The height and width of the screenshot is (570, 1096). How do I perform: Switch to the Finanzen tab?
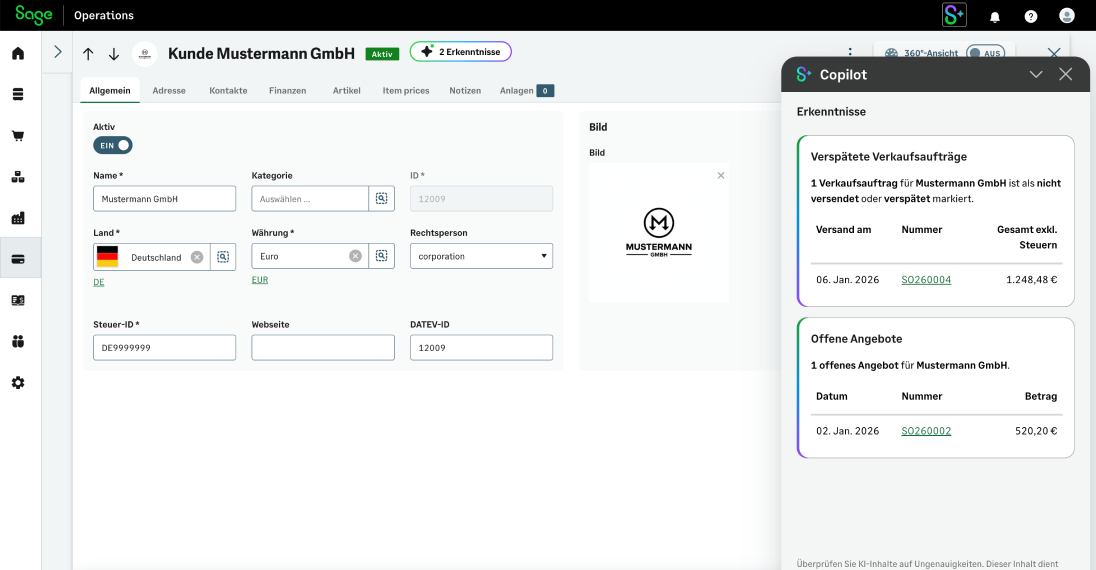(x=287, y=90)
